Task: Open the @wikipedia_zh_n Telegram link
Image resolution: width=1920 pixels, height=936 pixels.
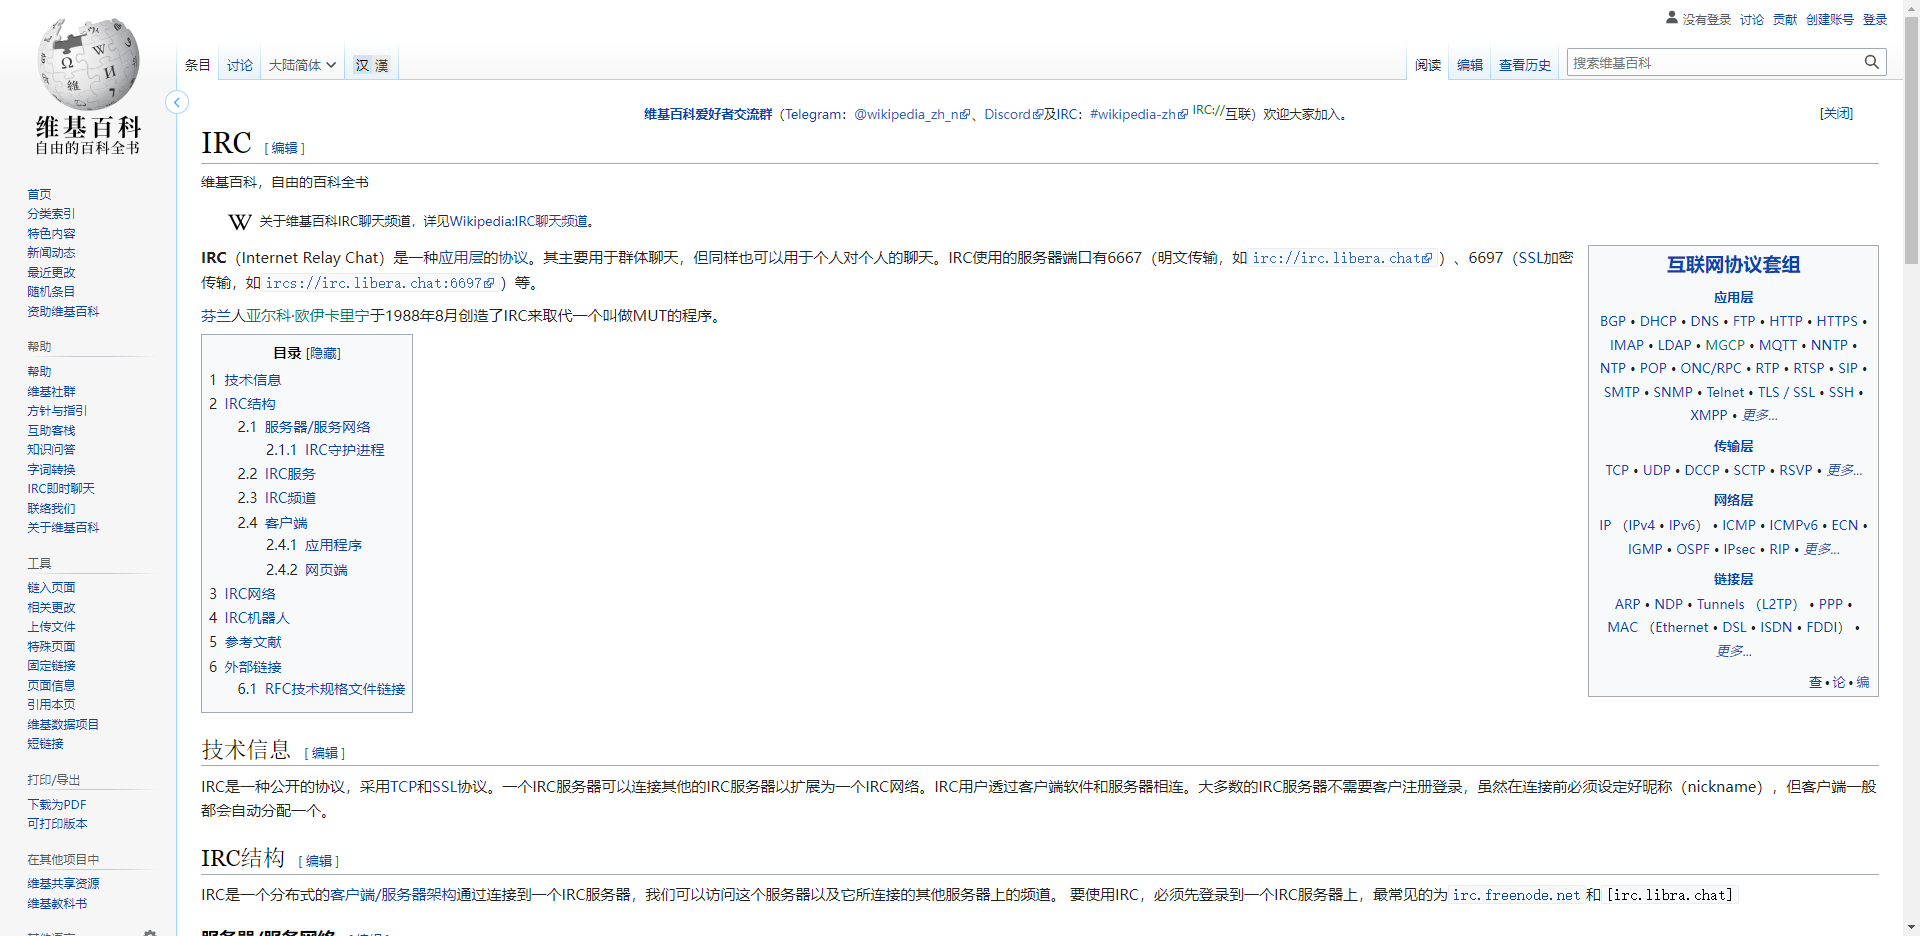Action: 912,114
